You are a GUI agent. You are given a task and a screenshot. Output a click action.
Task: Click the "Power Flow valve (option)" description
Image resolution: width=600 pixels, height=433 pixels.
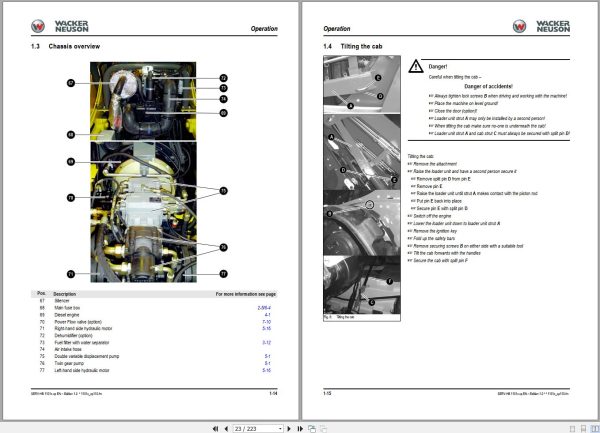click(78, 322)
